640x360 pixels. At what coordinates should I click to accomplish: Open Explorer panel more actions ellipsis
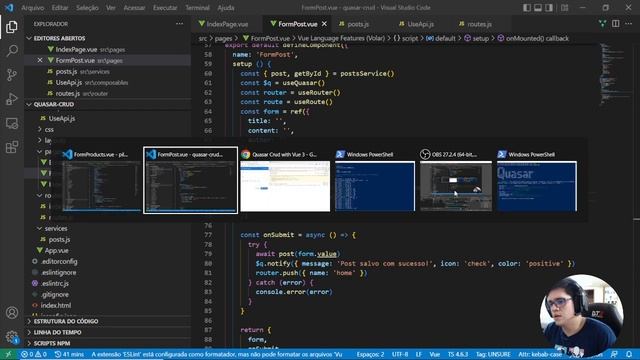[179, 24]
